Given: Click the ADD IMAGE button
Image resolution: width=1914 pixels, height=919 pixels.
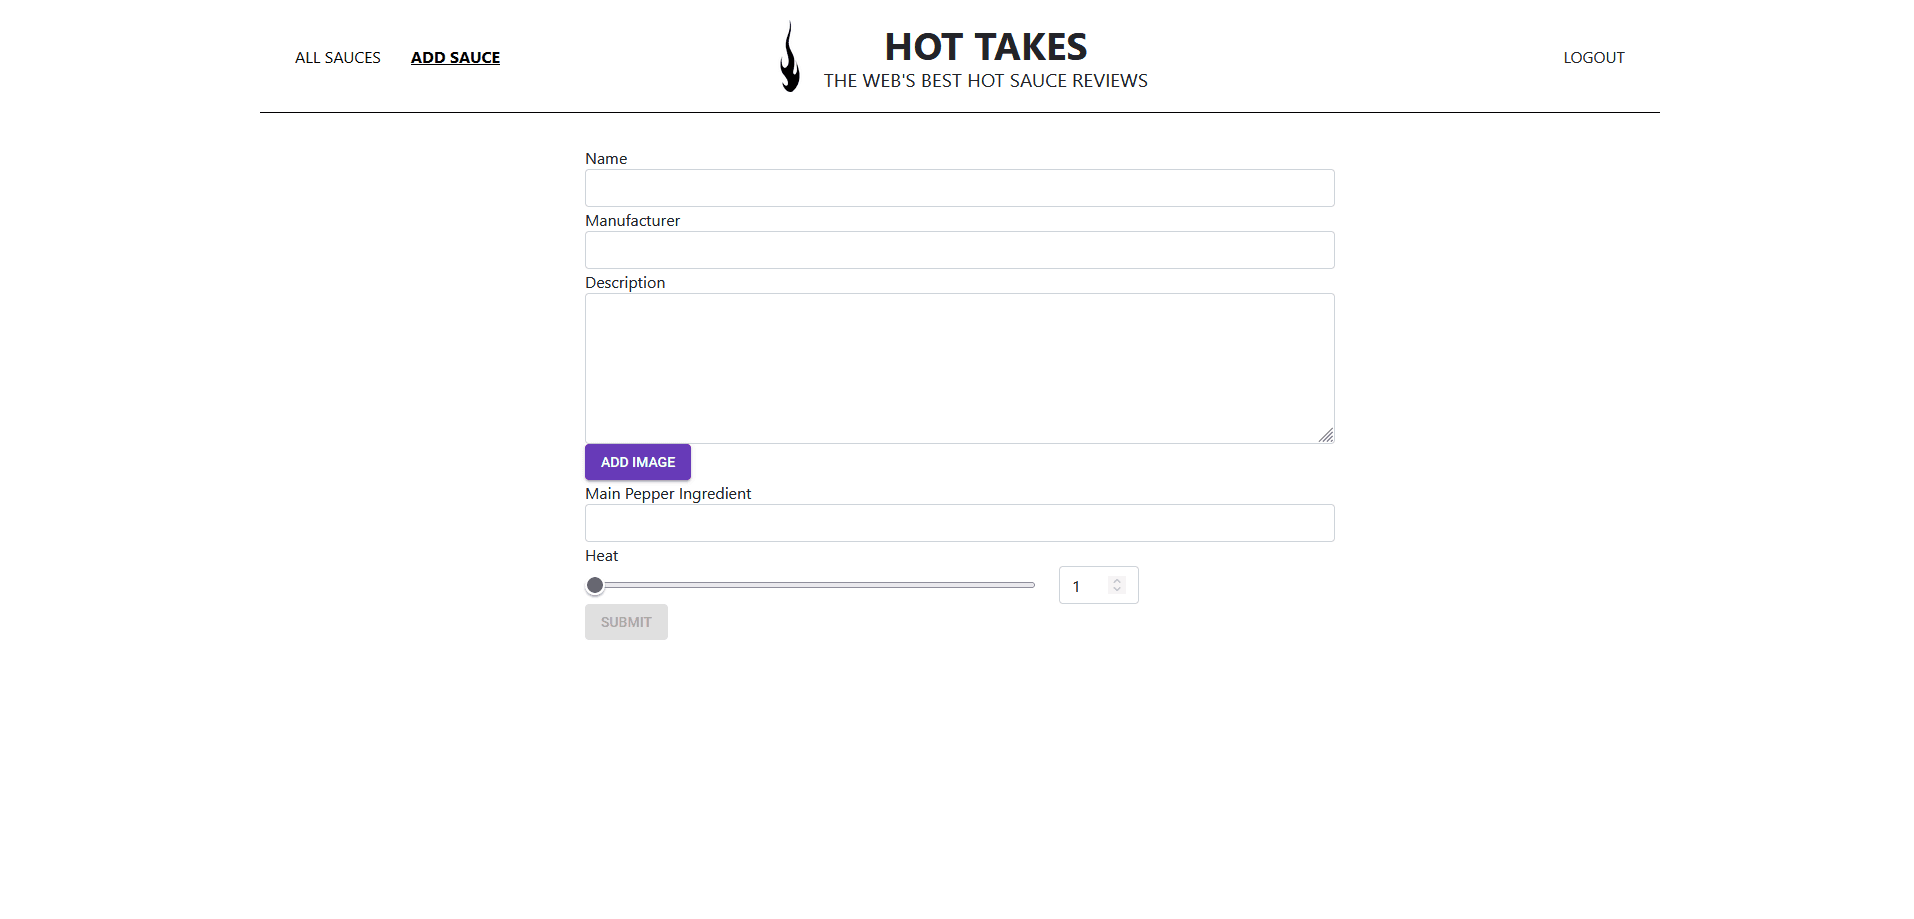Looking at the screenshot, I should 637,462.
